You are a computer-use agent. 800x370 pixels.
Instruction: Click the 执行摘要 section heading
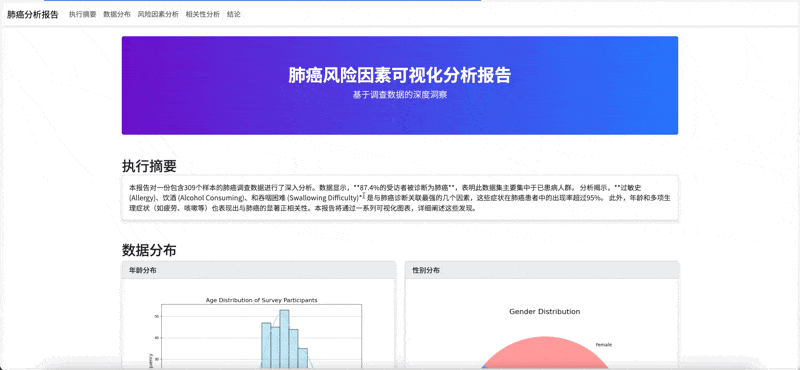(149, 166)
